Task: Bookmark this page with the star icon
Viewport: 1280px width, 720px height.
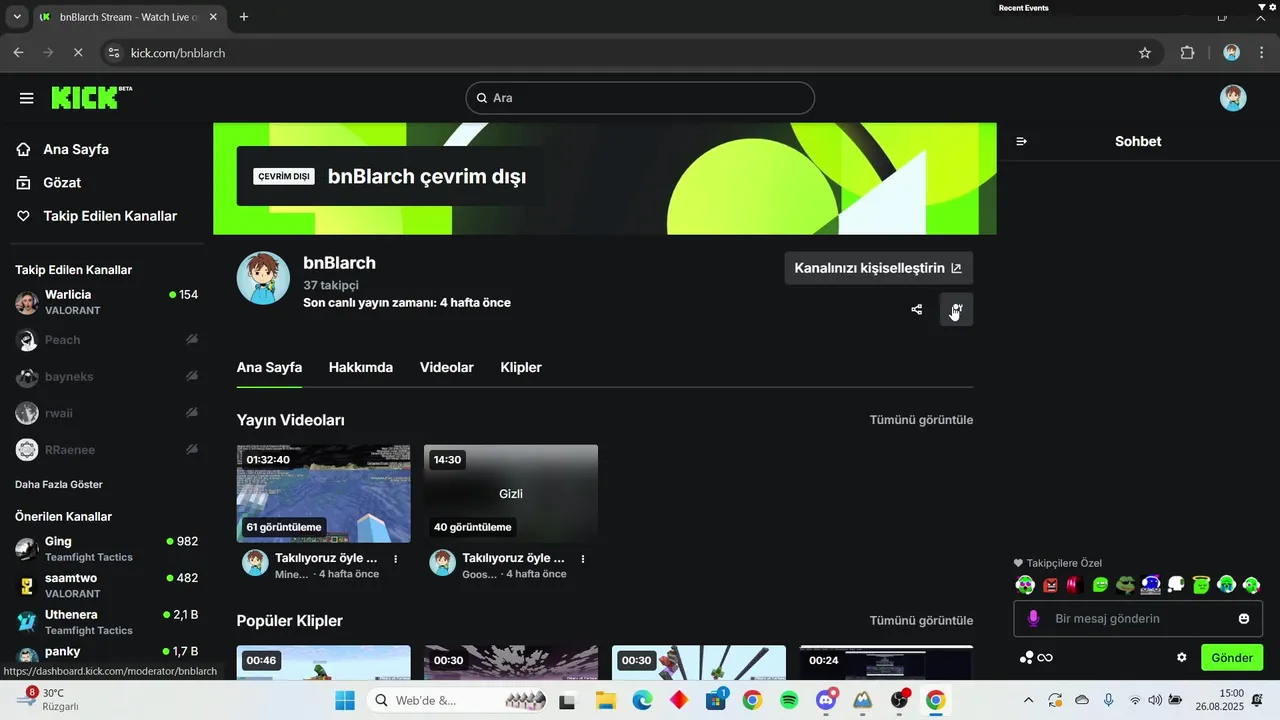Action: pyautogui.click(x=1145, y=53)
